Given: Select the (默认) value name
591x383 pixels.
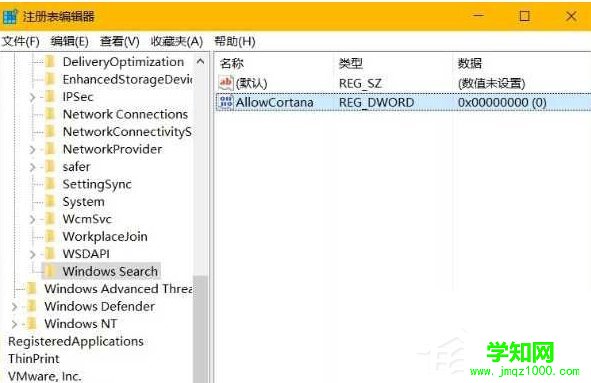Looking at the screenshot, I should pos(251,83).
